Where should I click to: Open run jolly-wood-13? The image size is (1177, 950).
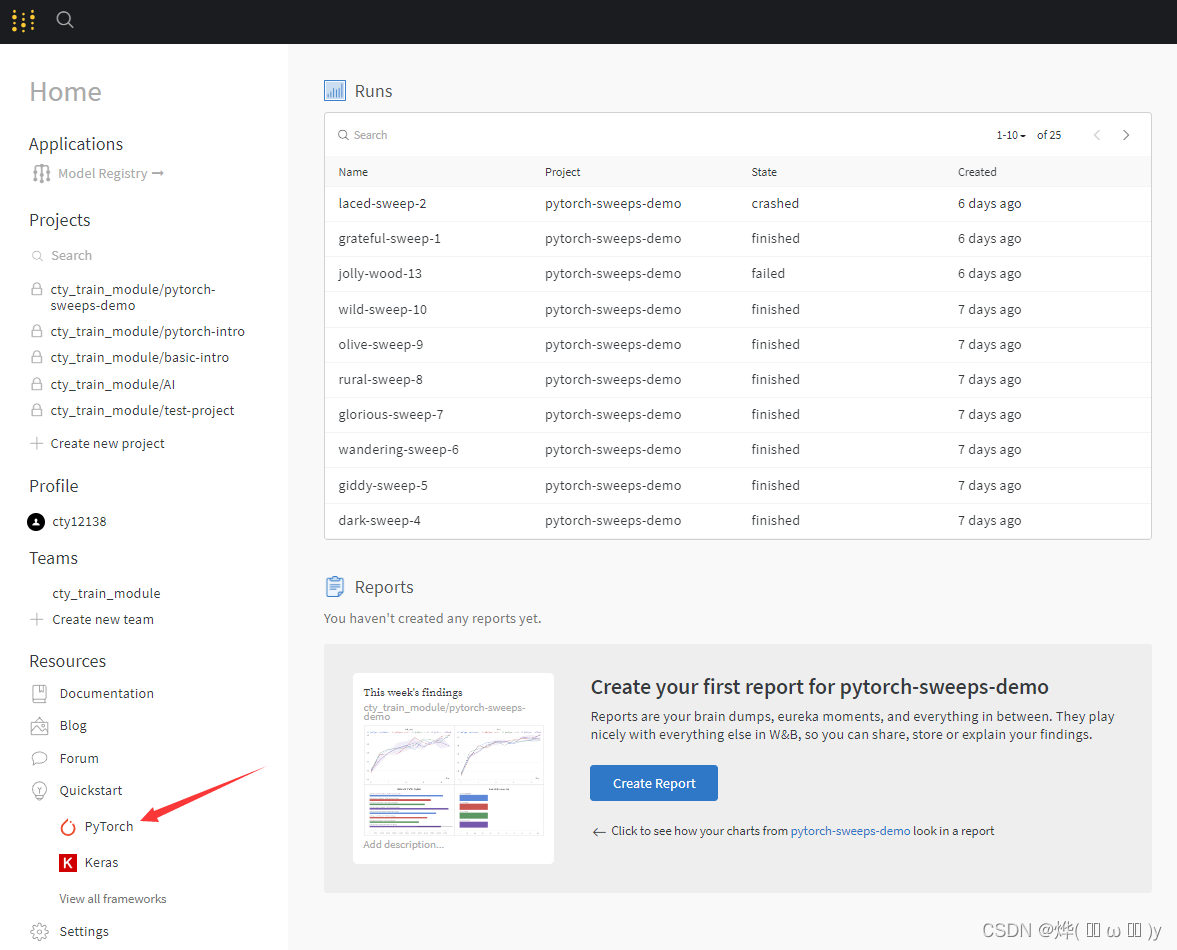pyautogui.click(x=380, y=274)
